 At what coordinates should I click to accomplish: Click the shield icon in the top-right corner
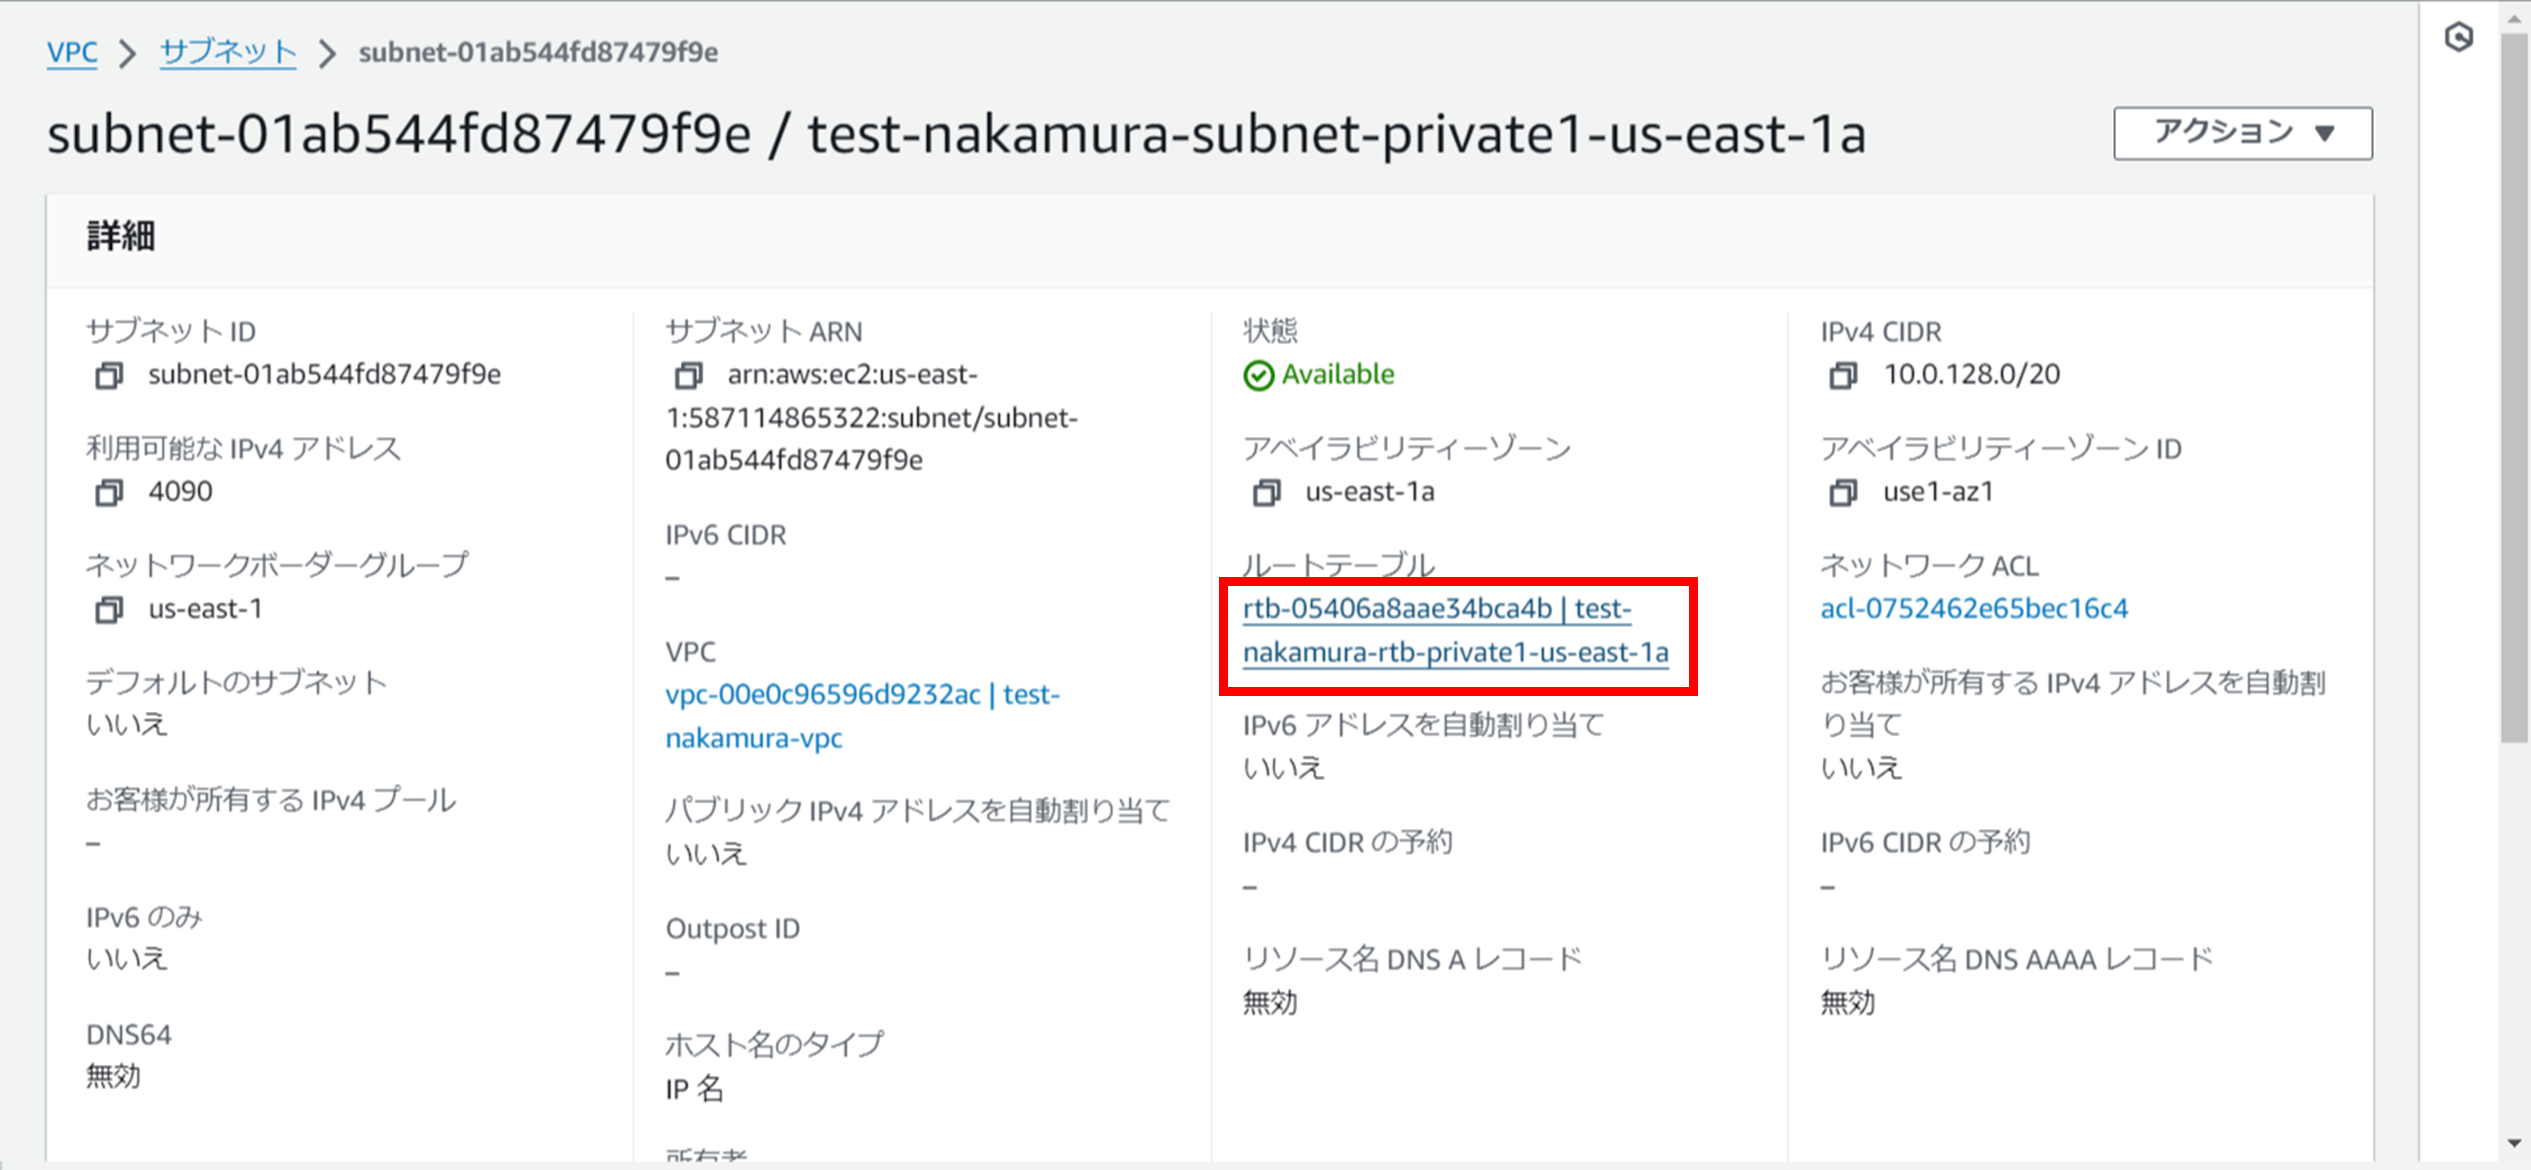[2461, 37]
